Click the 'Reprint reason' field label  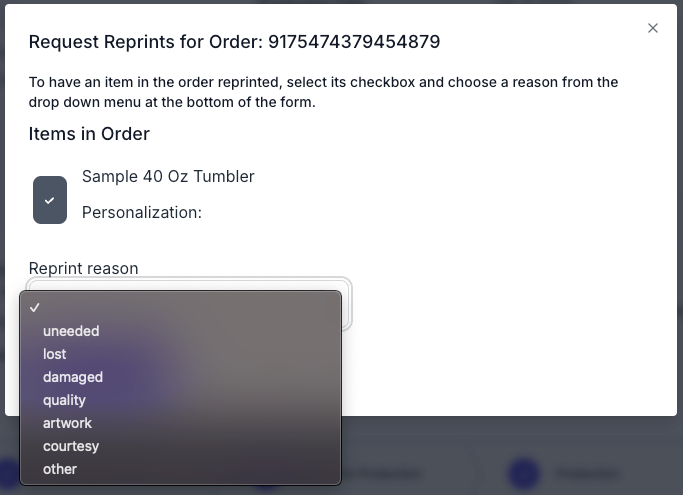pos(83,268)
